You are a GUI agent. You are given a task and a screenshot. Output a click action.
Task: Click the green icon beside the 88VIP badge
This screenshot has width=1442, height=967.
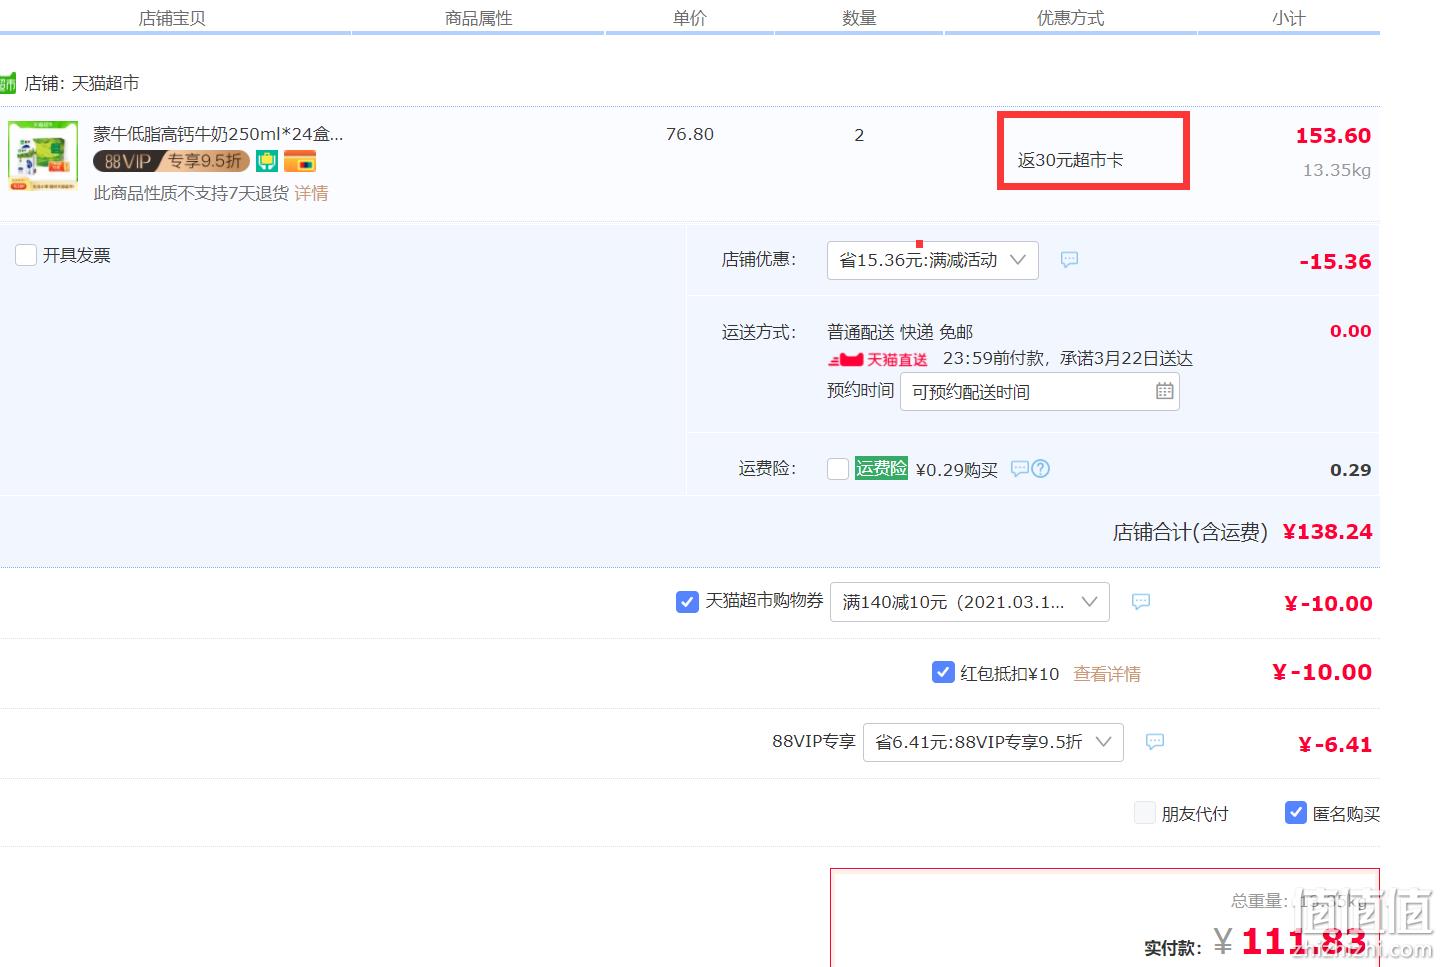pos(267,161)
